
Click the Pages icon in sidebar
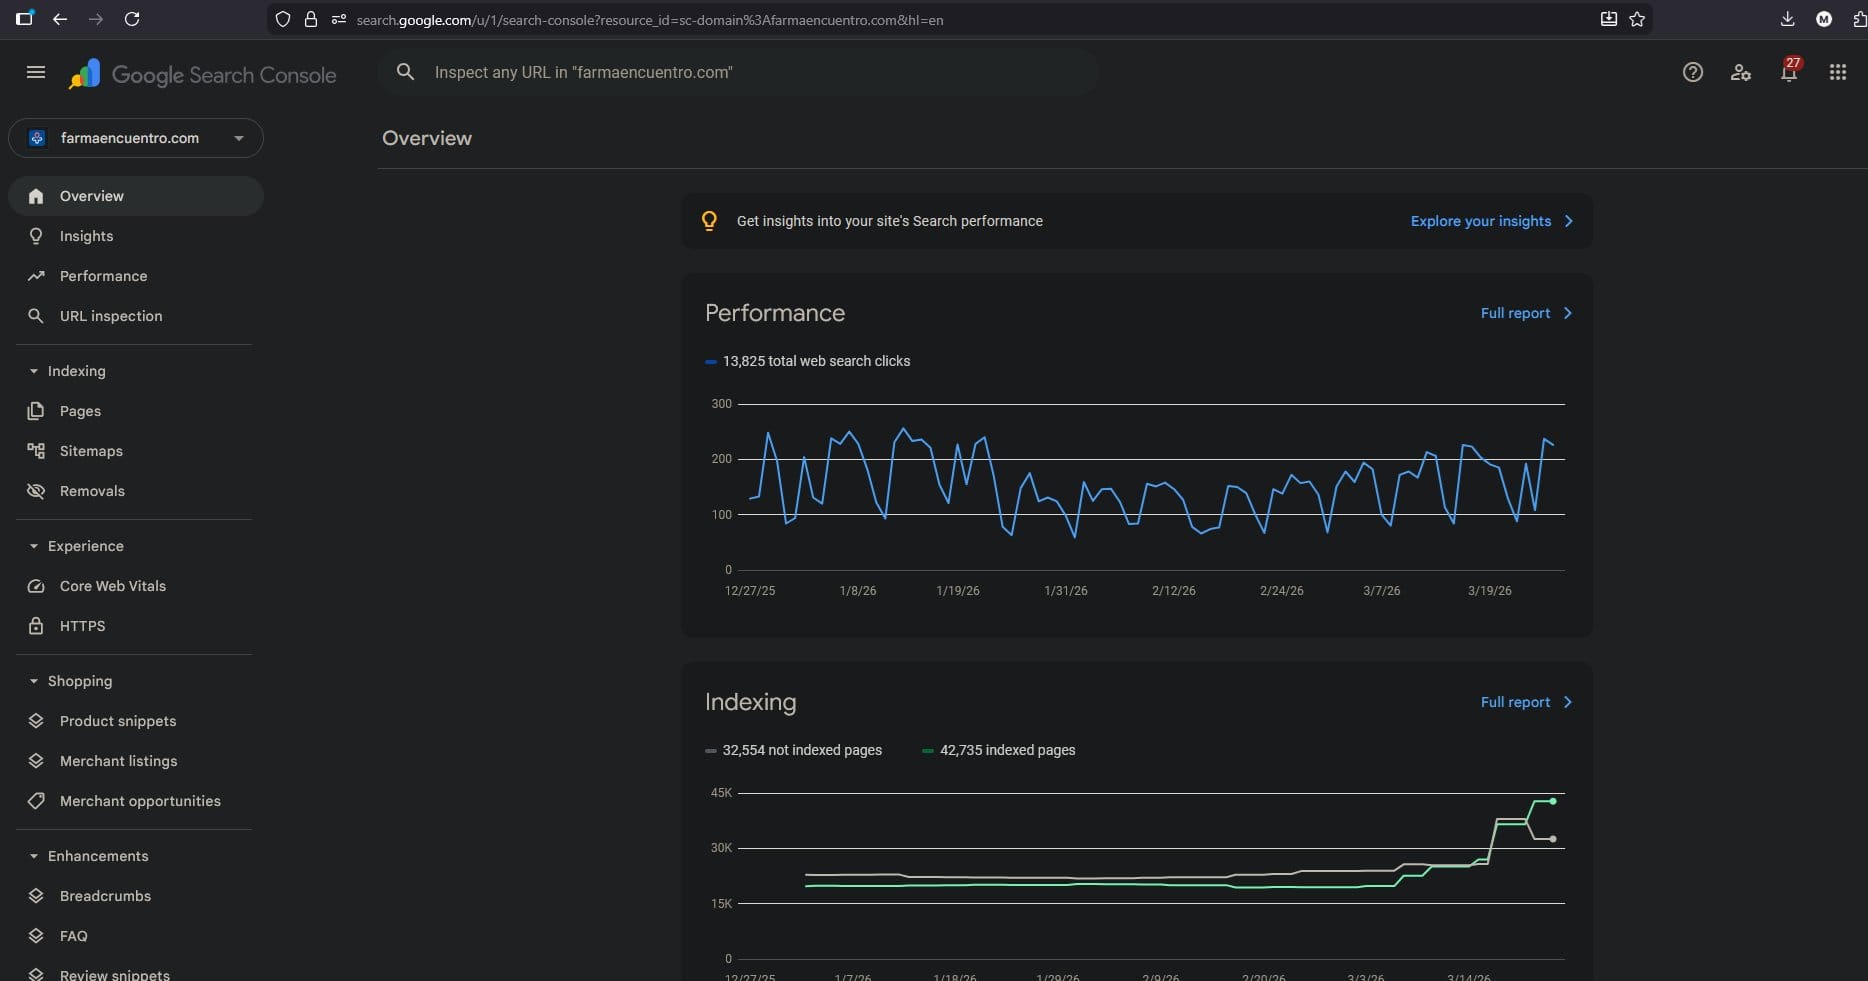click(x=36, y=411)
